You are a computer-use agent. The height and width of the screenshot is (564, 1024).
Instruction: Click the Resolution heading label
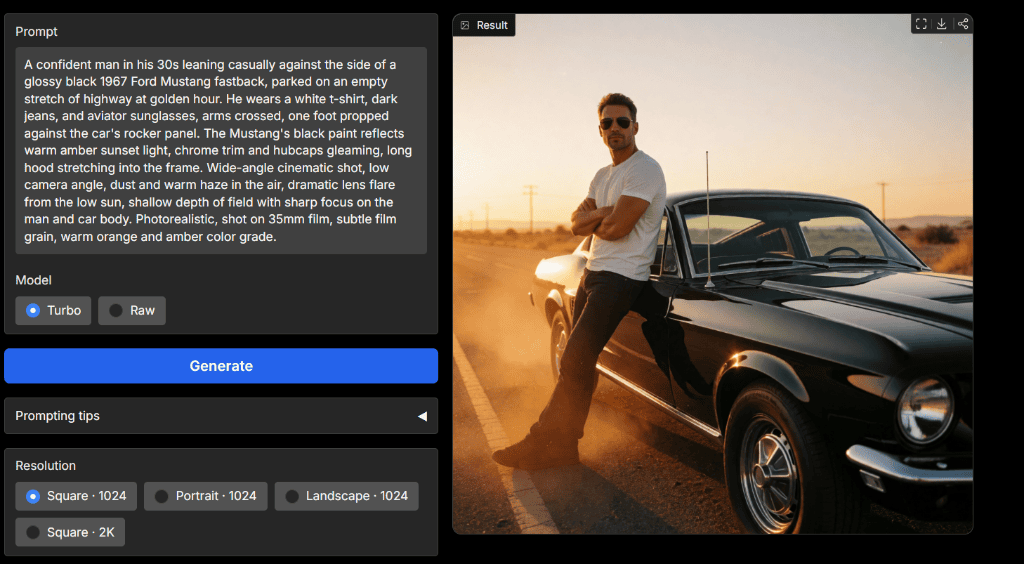(x=46, y=465)
